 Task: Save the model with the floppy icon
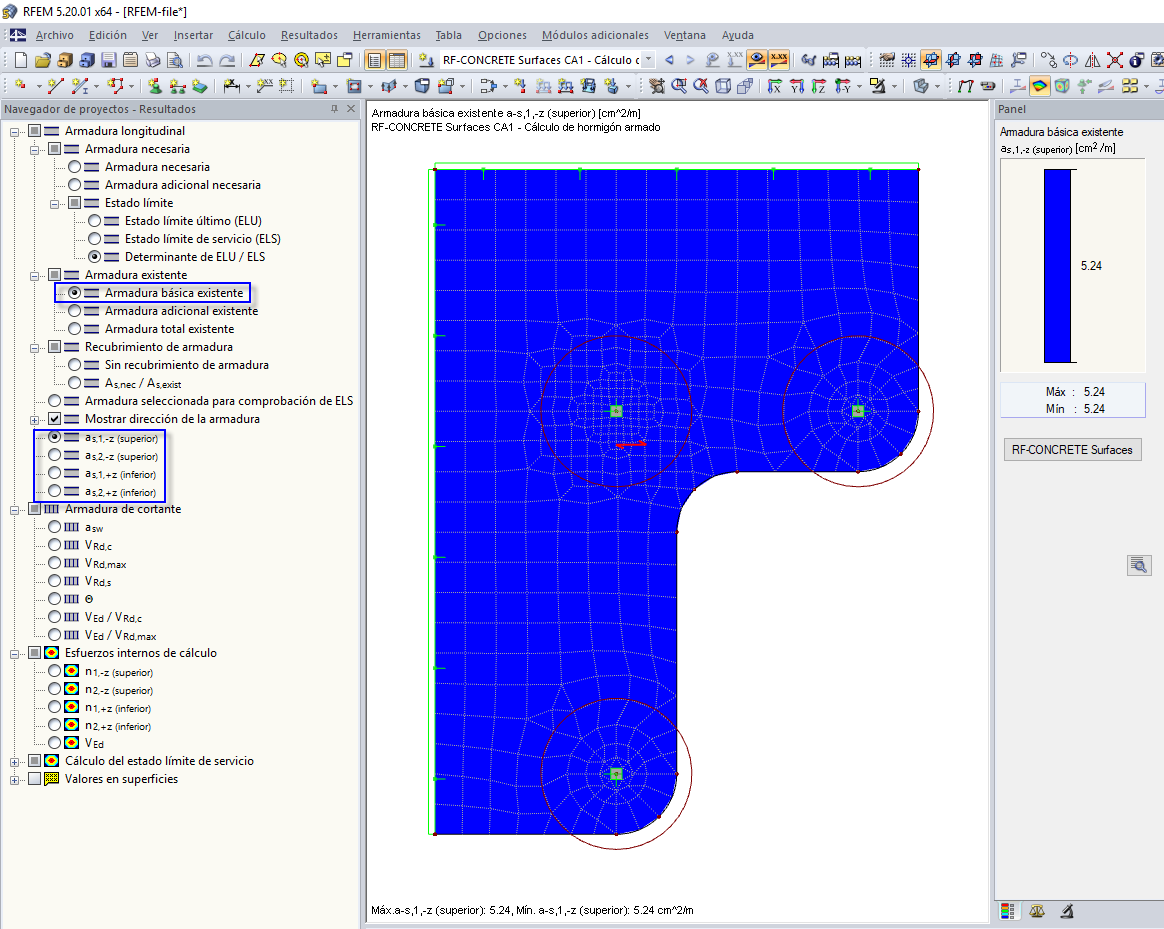pos(108,60)
